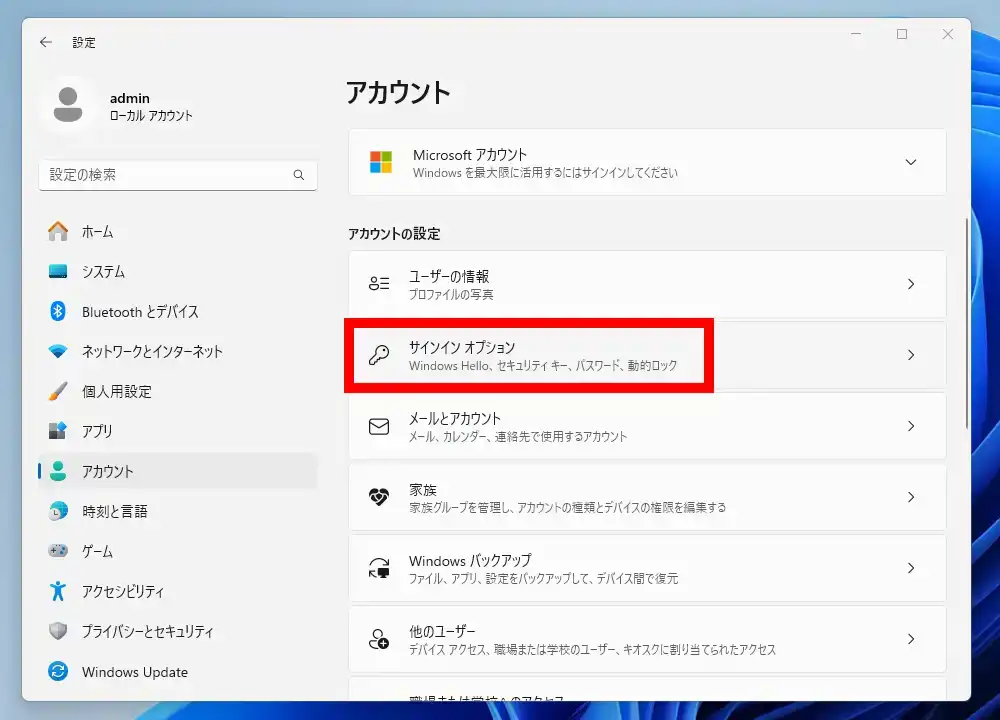
Task: Click the admin account name
Action: 129,98
